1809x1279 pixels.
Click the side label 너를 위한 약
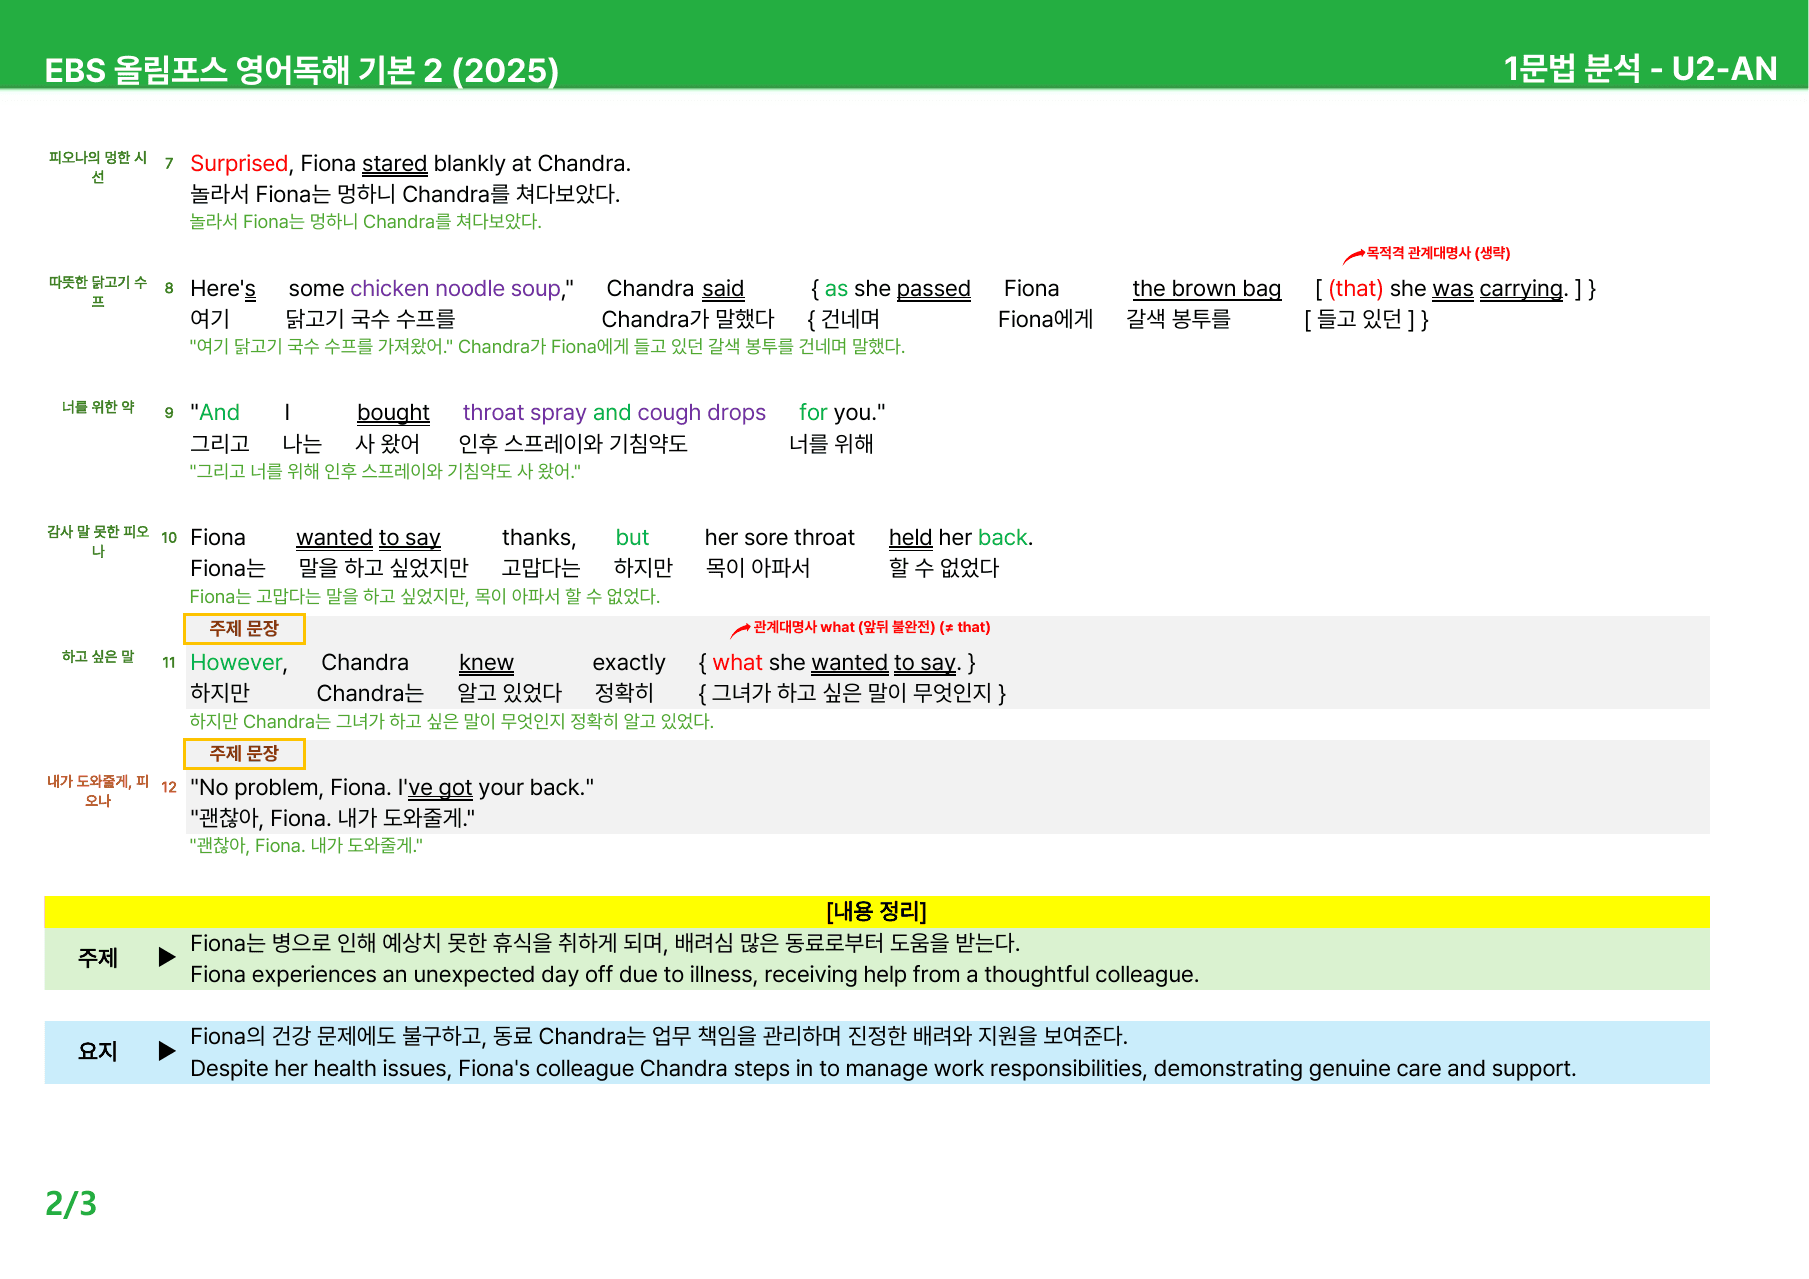point(98,407)
